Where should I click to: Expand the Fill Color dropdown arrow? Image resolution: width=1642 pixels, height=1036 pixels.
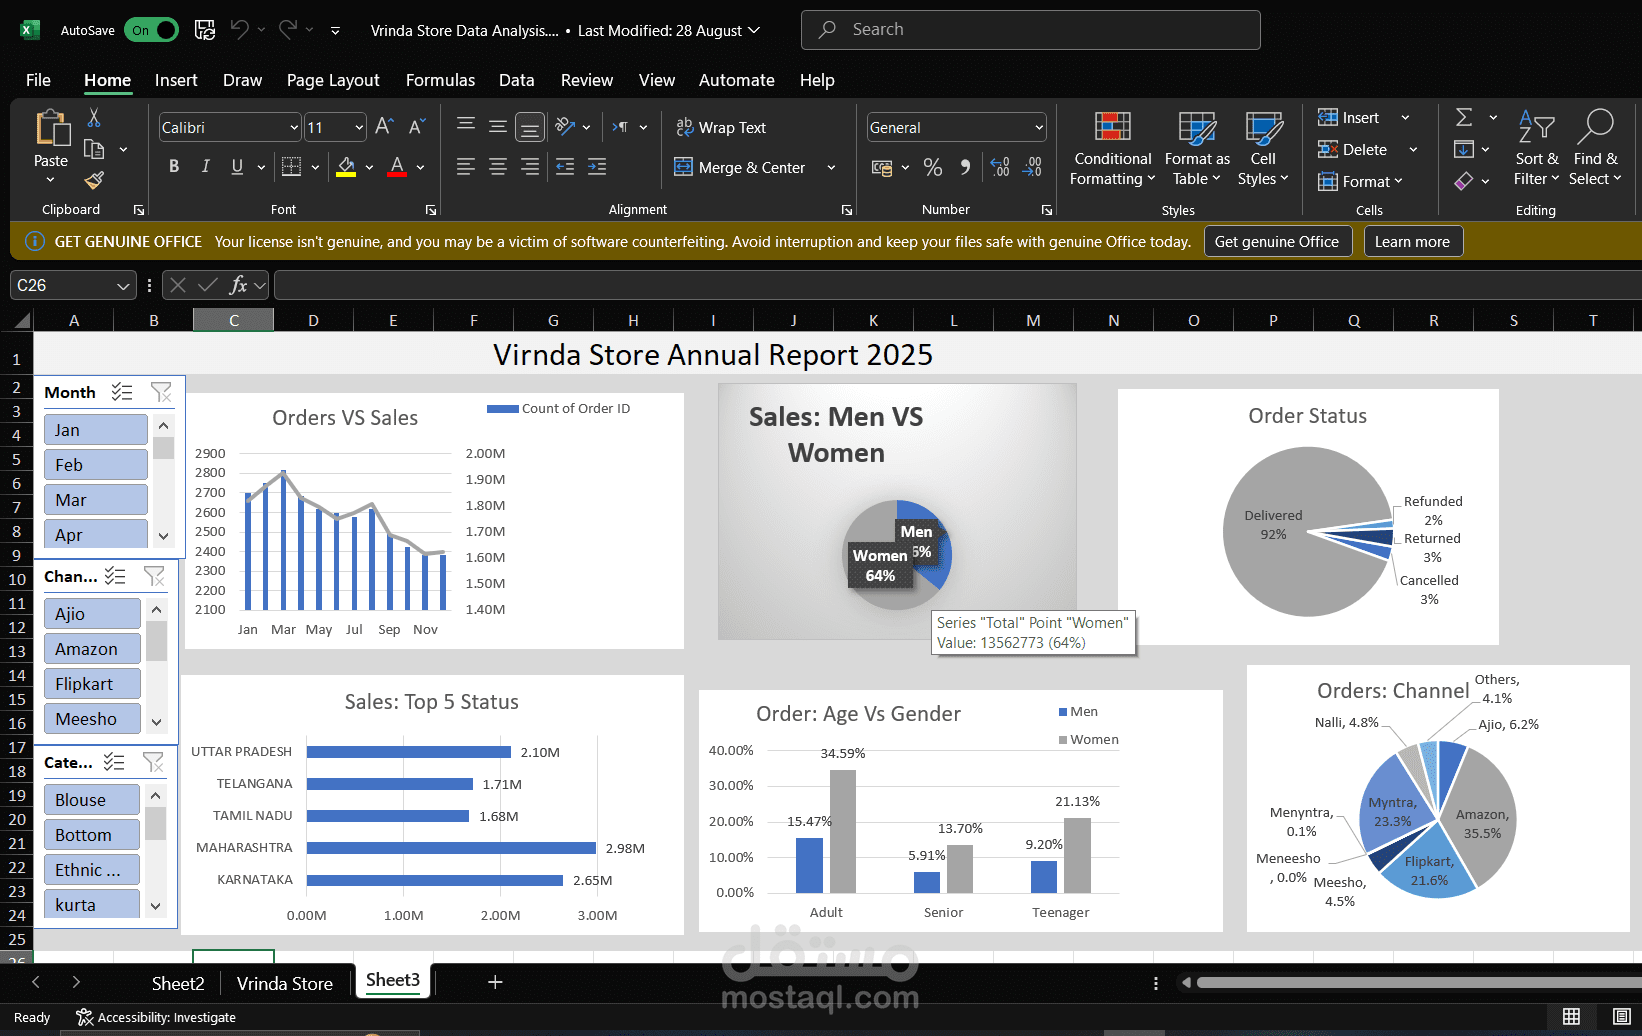368,167
